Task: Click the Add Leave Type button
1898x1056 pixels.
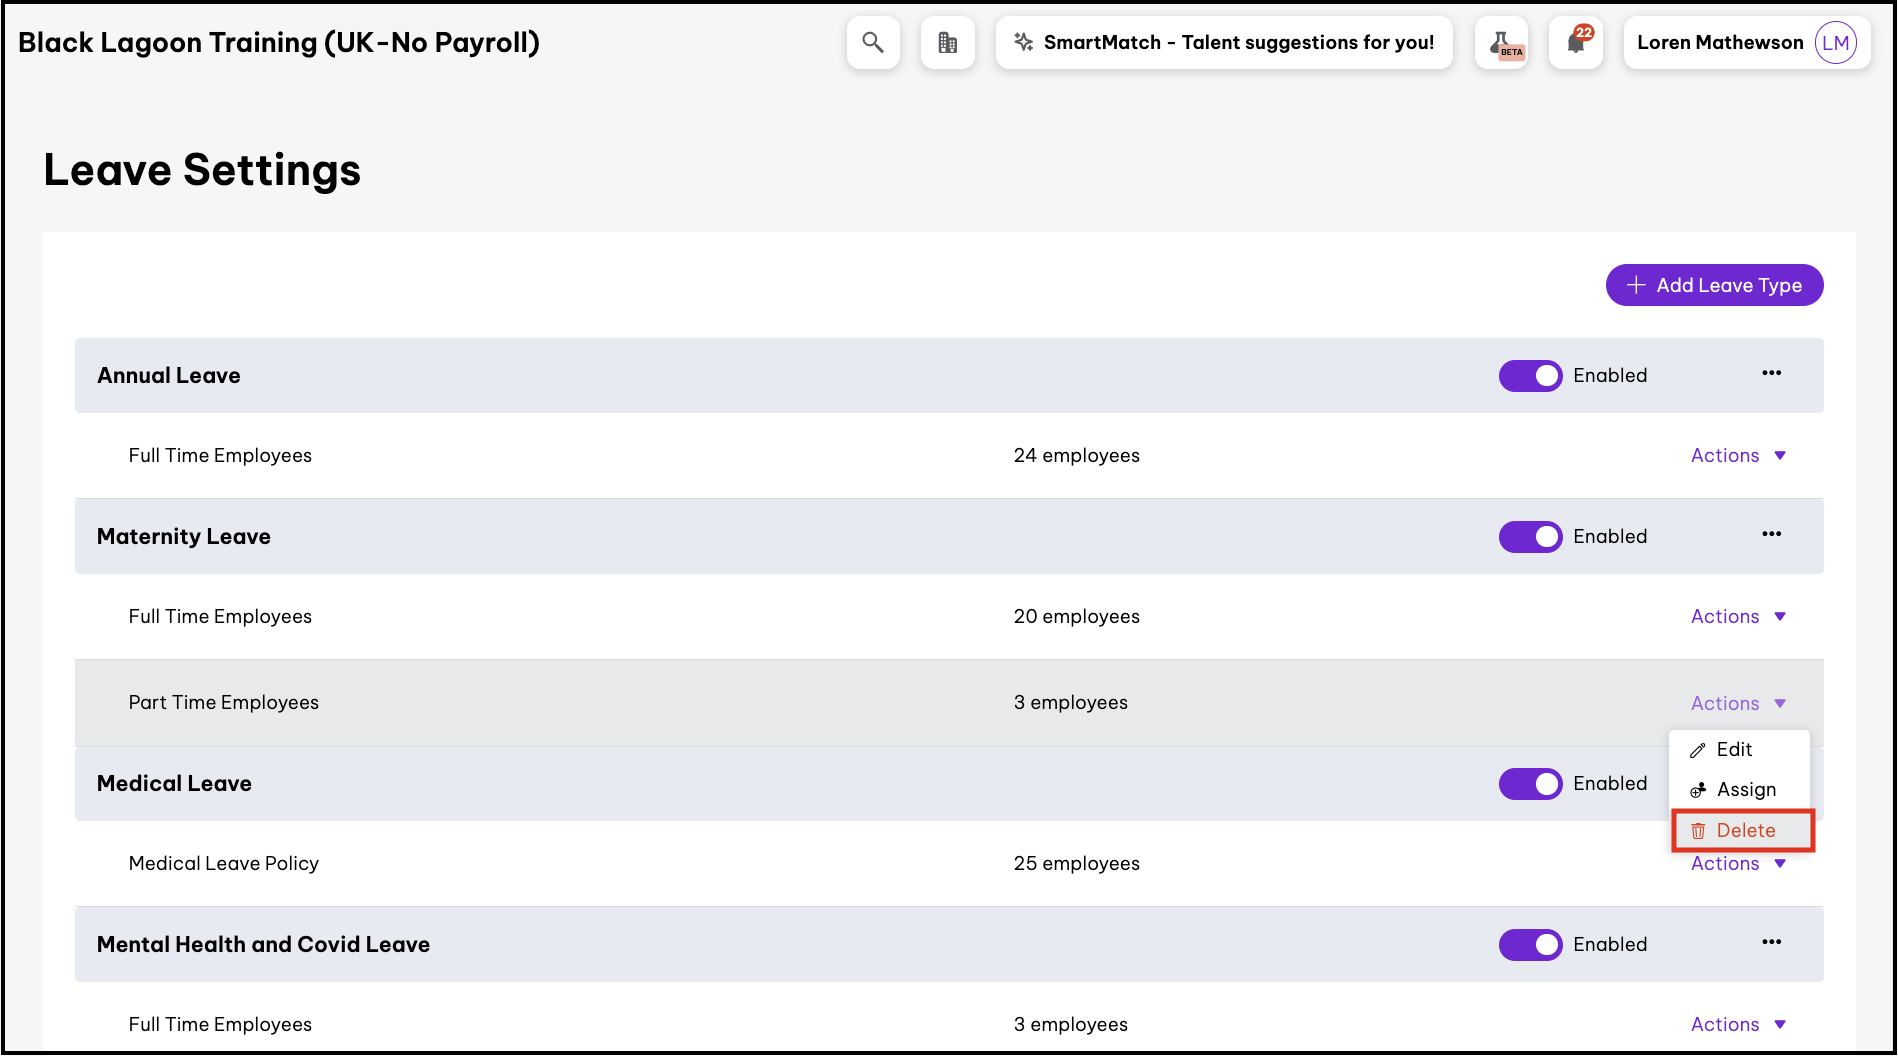Action: click(1714, 286)
